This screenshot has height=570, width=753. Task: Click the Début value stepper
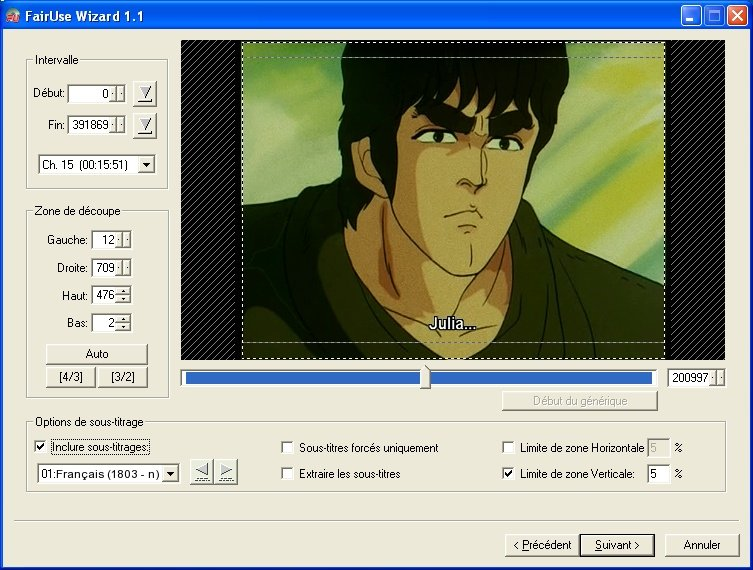(119, 94)
